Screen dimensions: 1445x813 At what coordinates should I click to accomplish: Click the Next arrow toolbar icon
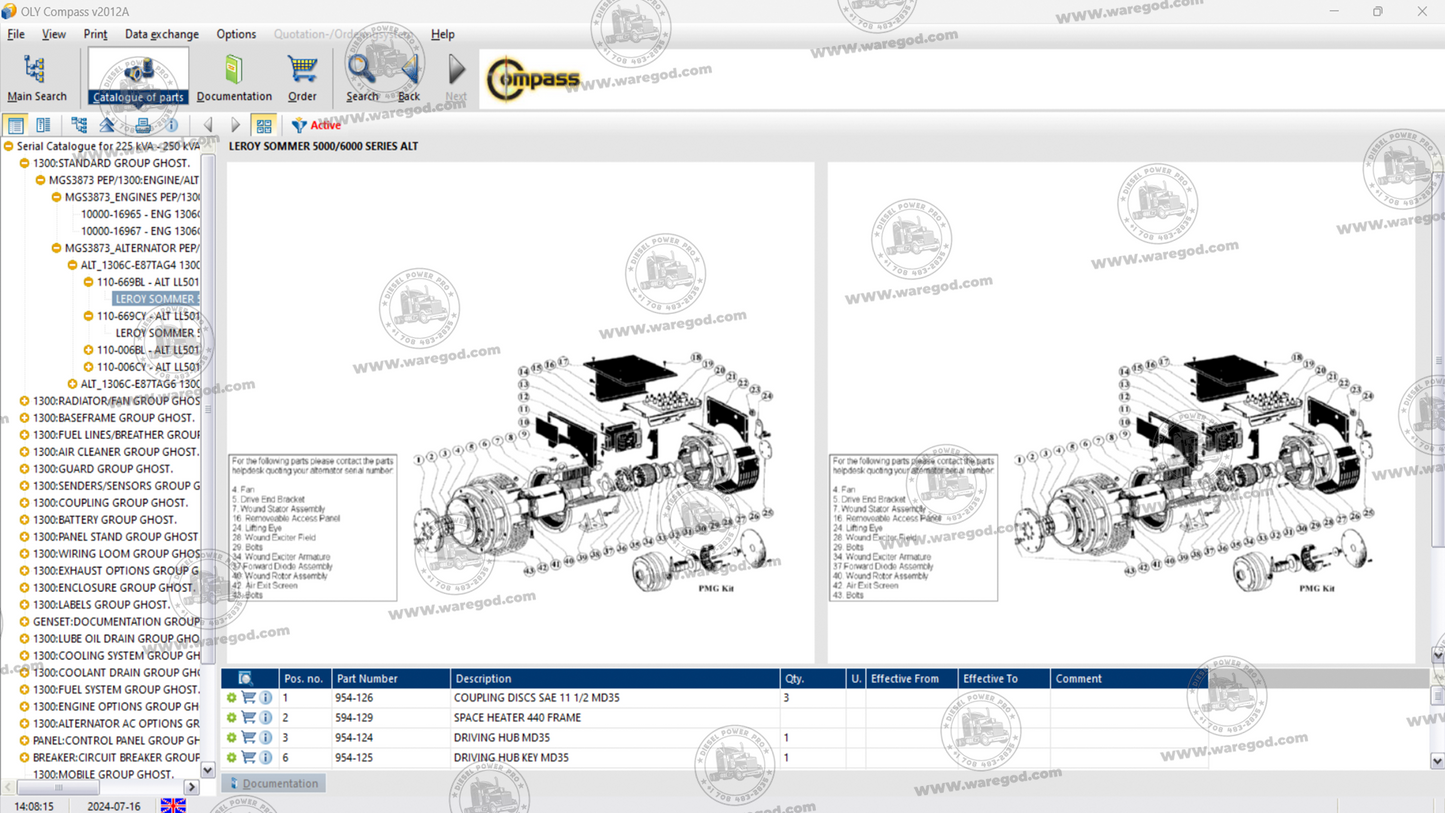pos(456,78)
